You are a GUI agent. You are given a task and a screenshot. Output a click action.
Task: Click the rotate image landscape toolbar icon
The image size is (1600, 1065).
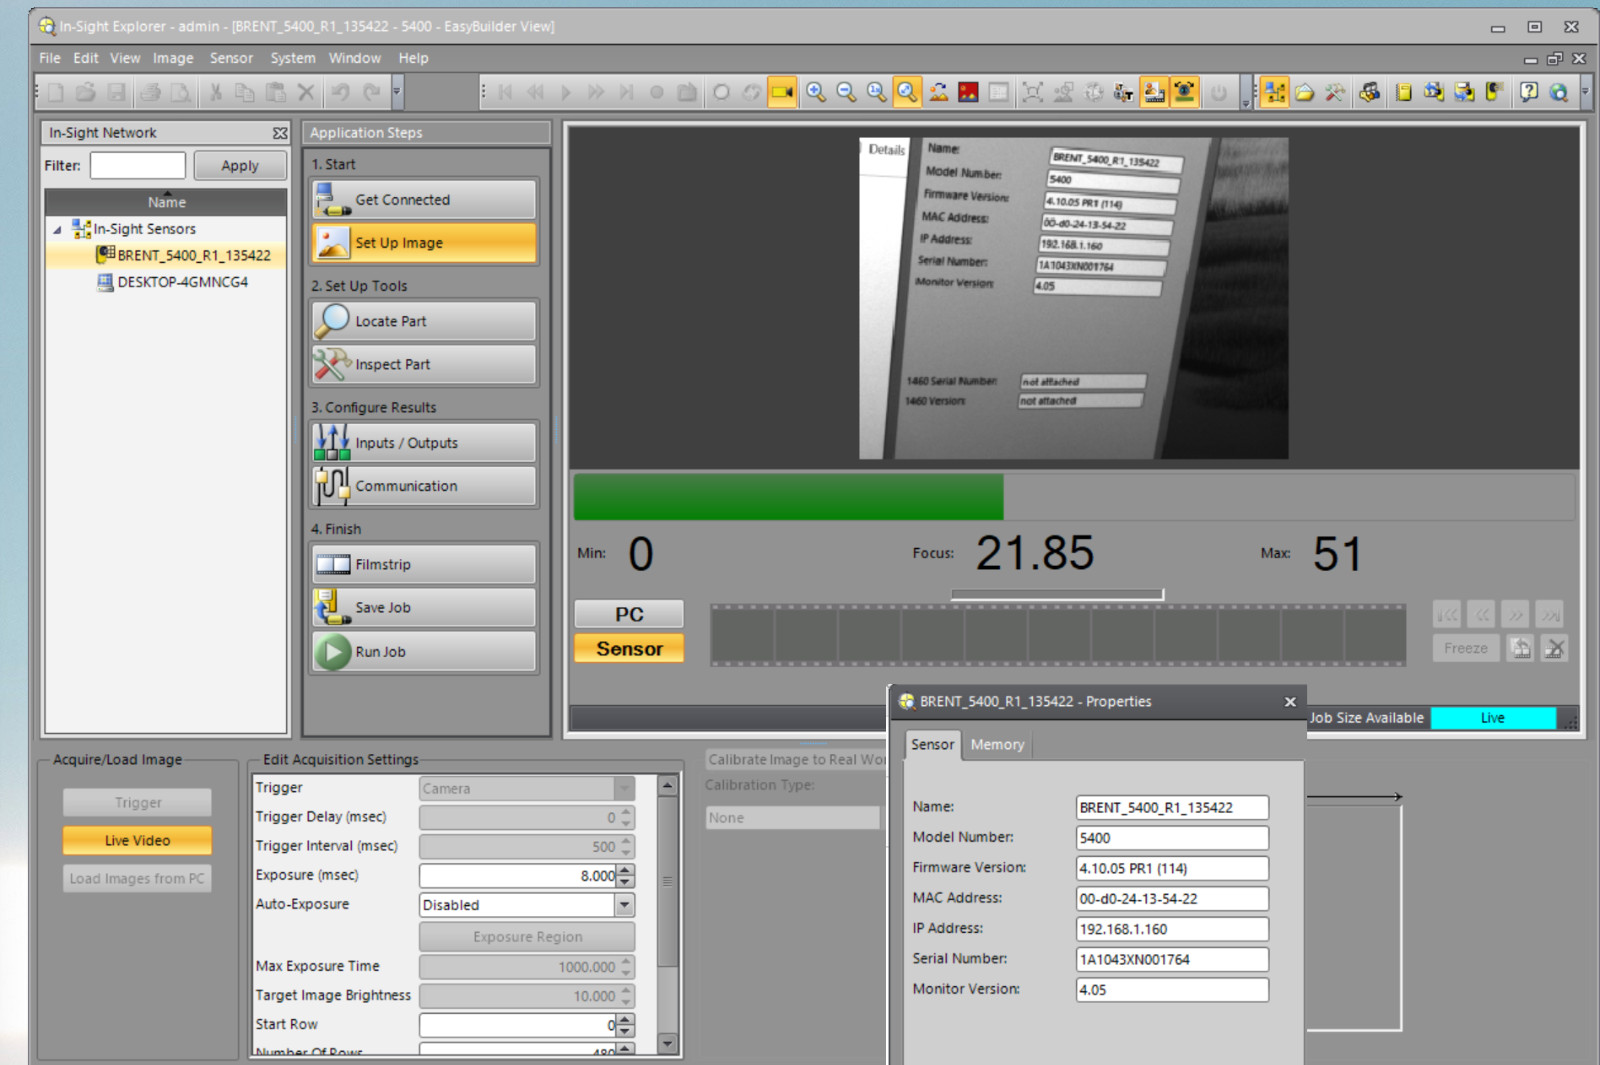pyautogui.click(x=938, y=93)
